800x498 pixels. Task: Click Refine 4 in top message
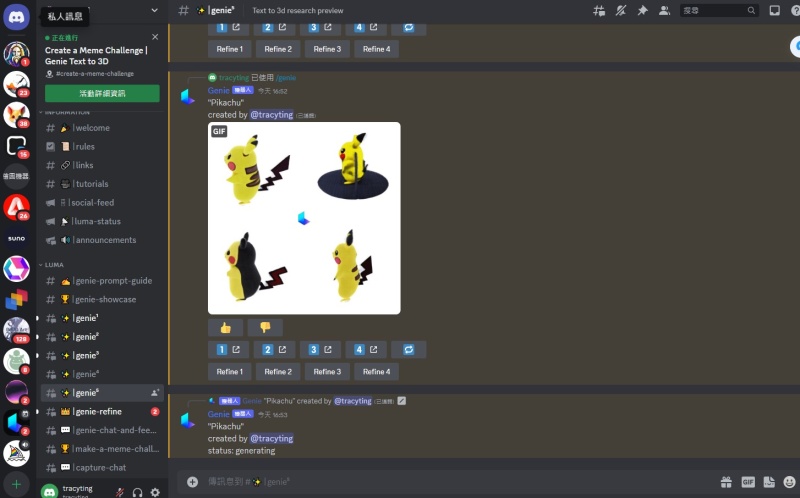(x=377, y=49)
